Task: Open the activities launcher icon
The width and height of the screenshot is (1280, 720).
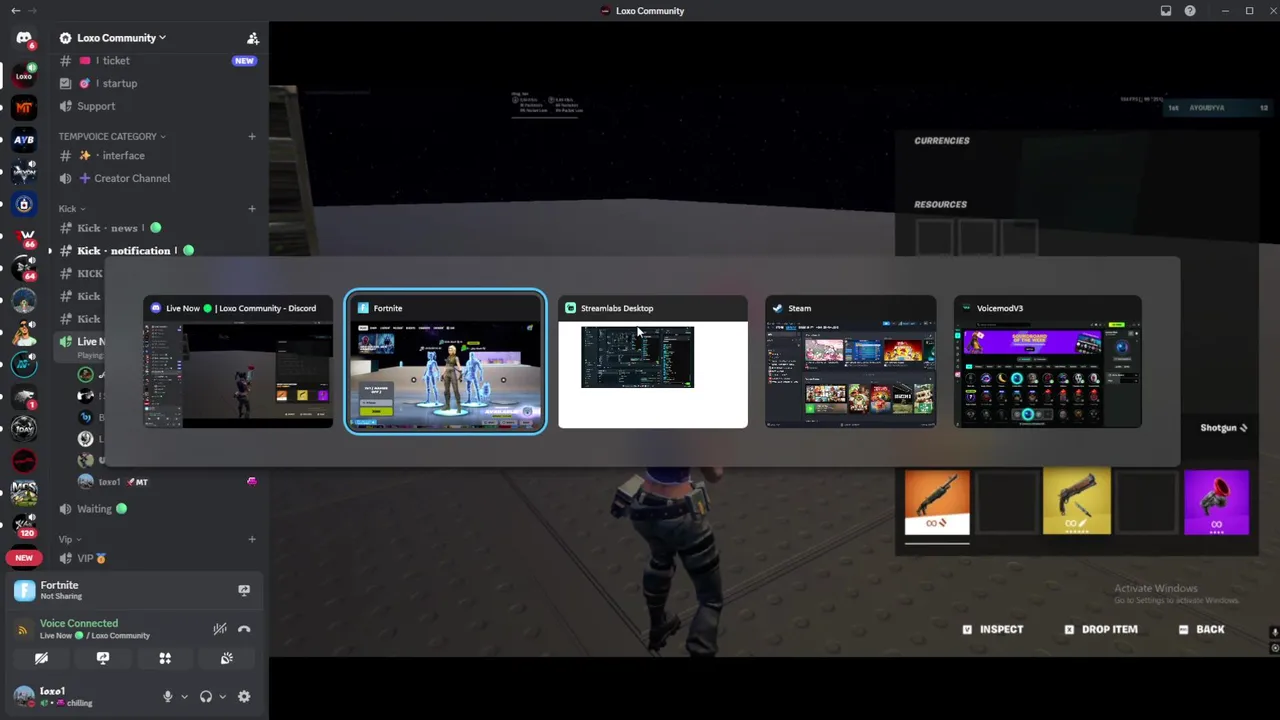Action: click(165, 658)
